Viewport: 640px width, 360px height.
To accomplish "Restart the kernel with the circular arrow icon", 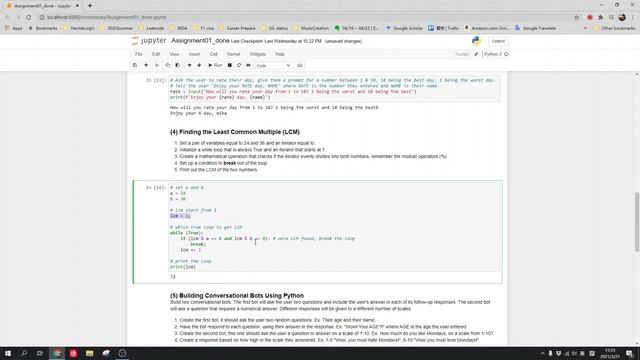I will pos(239,65).
